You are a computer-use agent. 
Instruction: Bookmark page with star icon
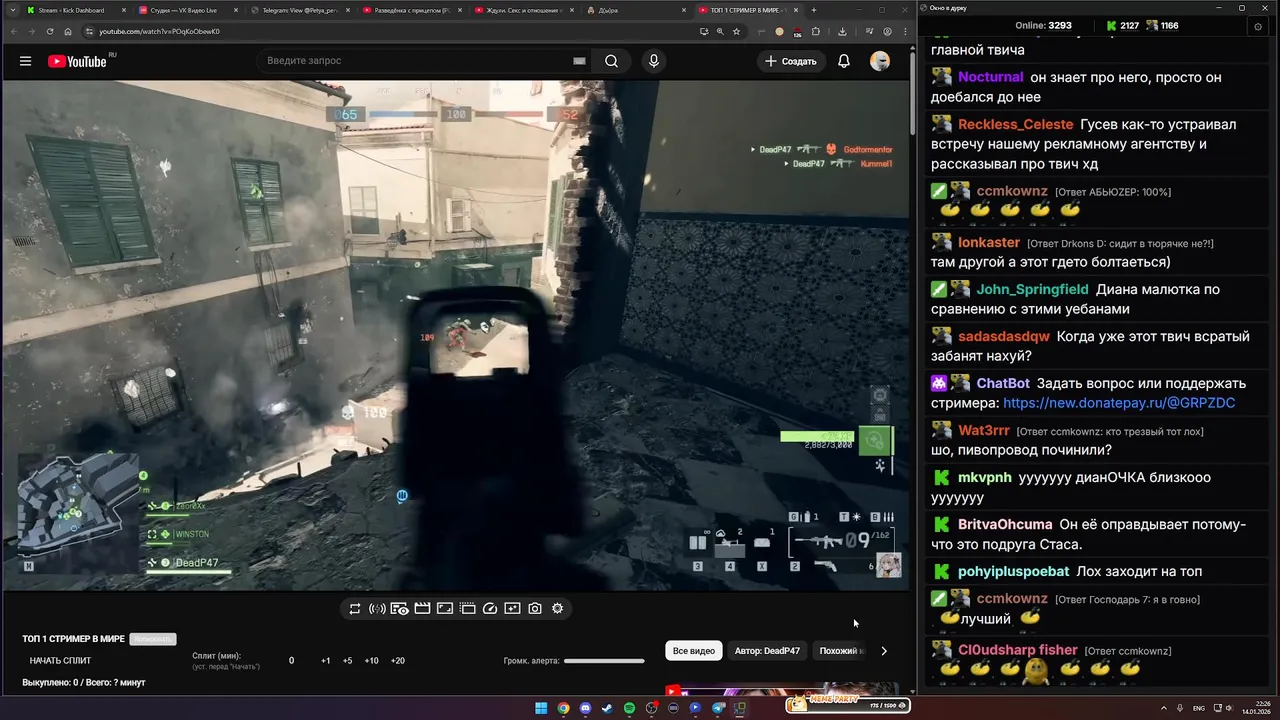point(736,31)
